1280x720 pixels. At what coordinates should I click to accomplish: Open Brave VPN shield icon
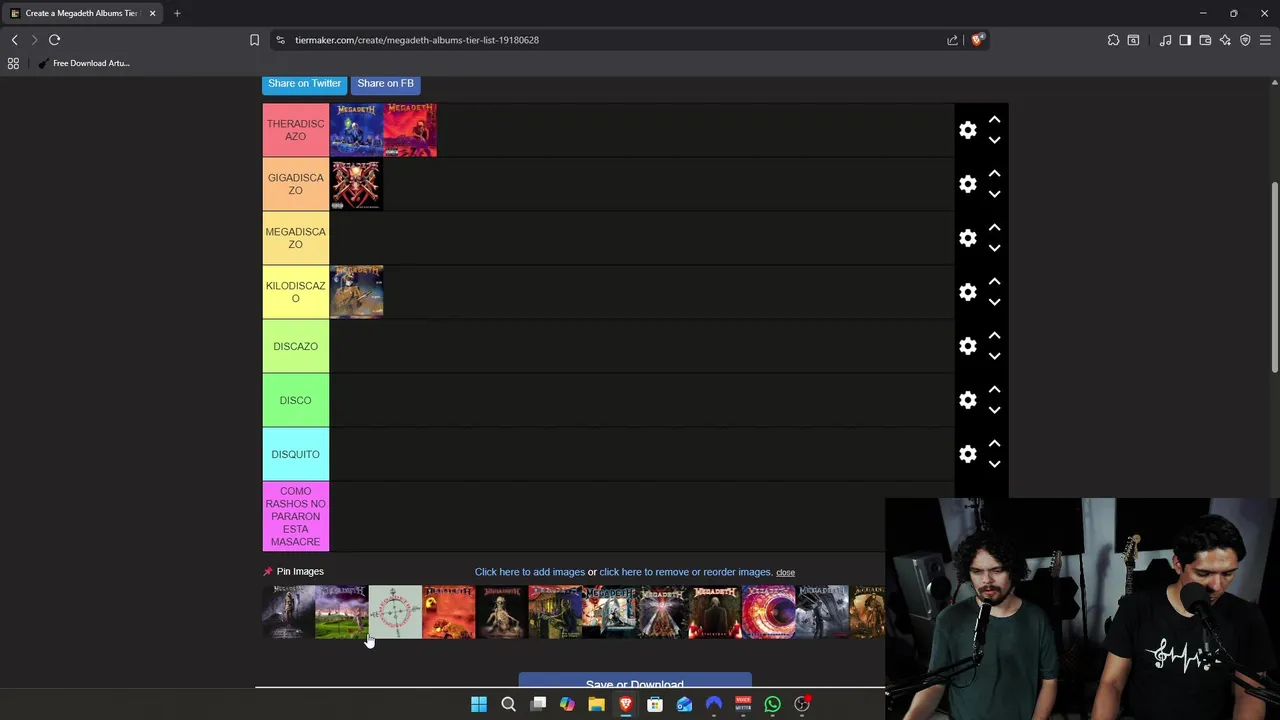(x=1245, y=40)
